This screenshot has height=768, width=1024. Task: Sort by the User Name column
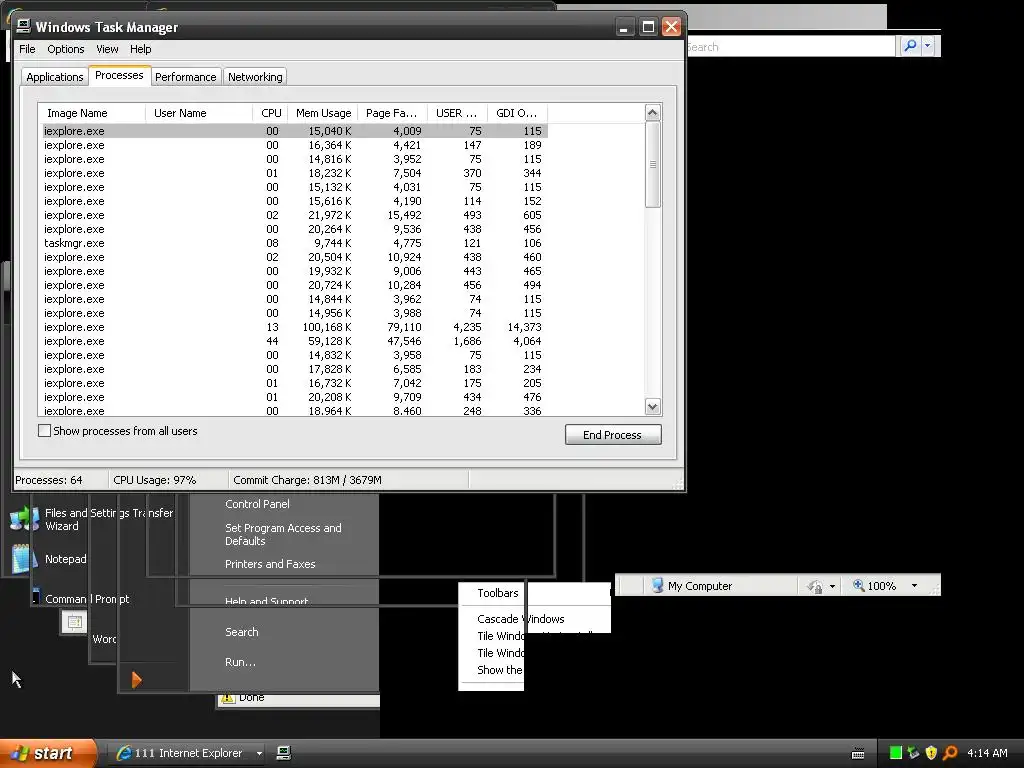click(199, 113)
